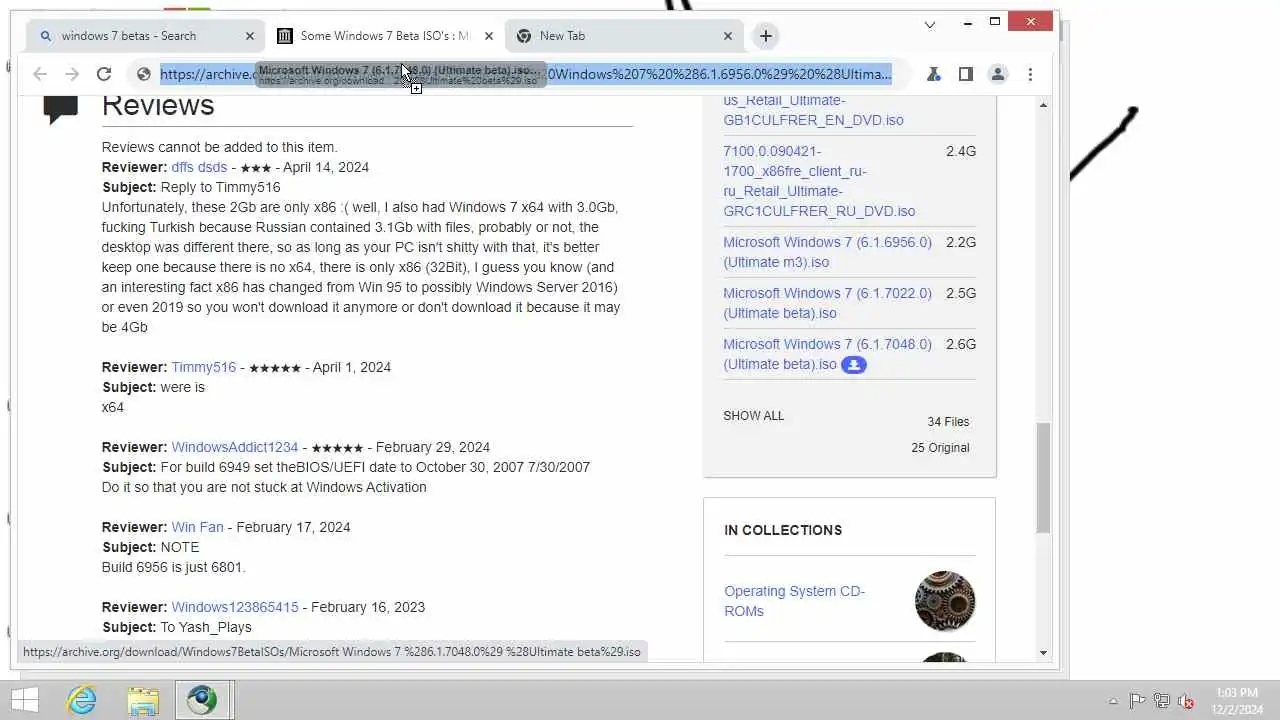Click the site info icon in address bar

(x=144, y=74)
